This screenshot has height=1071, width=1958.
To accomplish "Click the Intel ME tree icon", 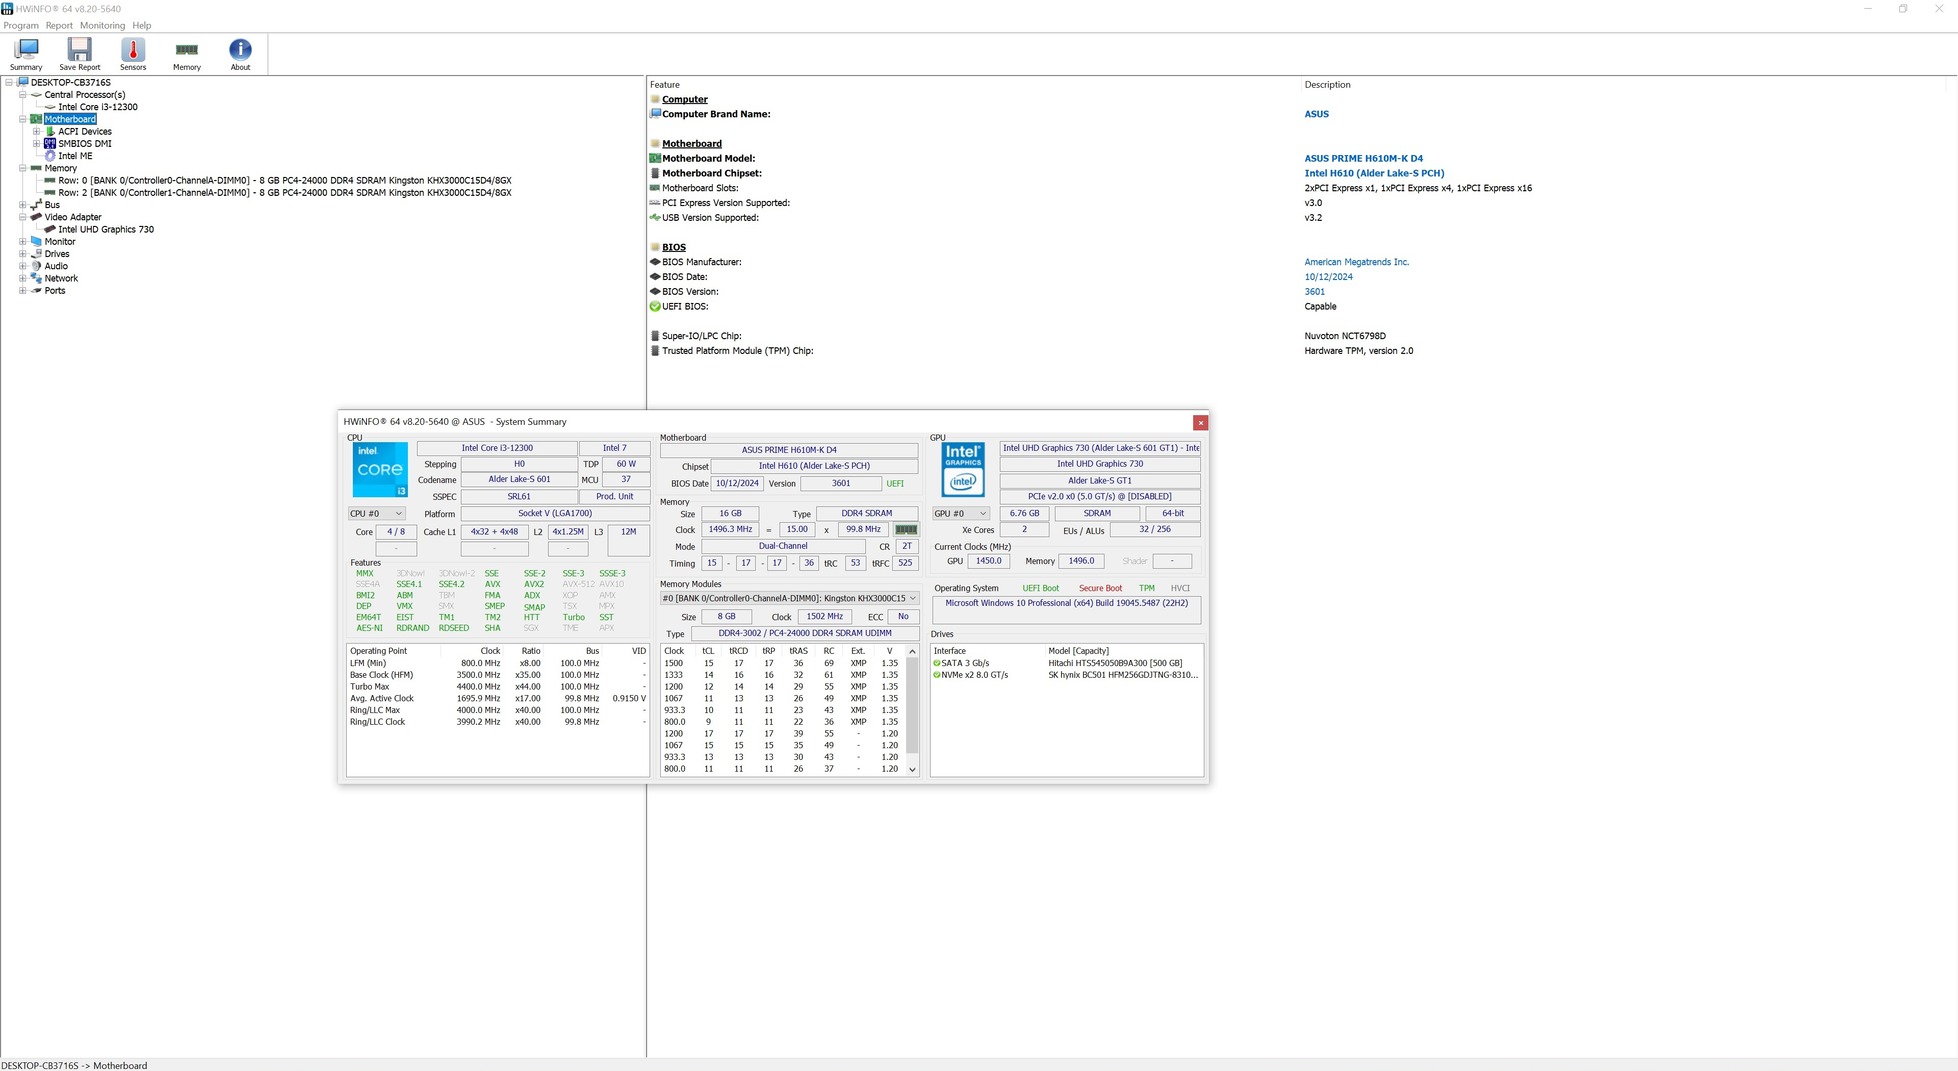I will pyautogui.click(x=50, y=156).
